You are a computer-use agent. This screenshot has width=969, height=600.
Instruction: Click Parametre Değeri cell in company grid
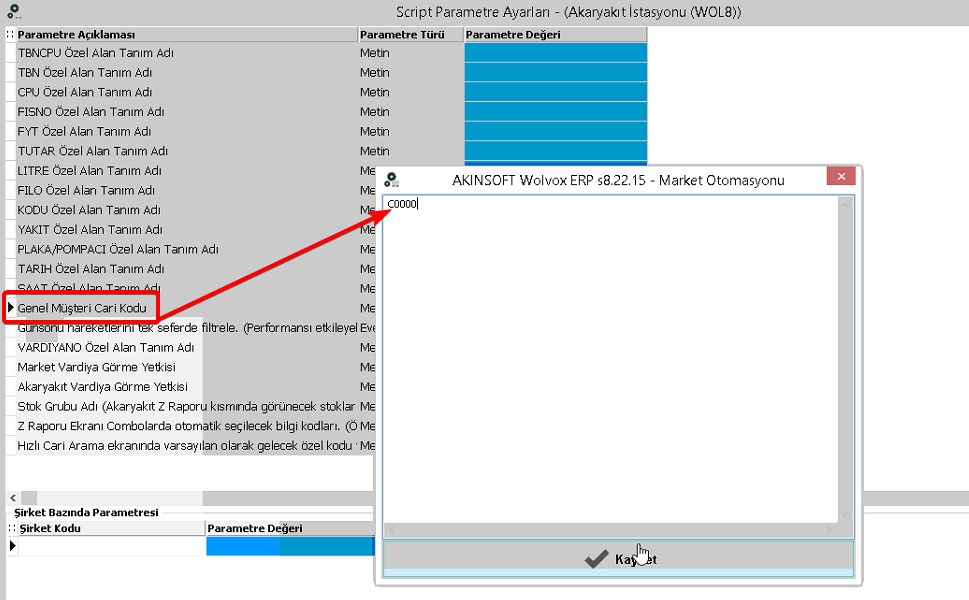290,546
